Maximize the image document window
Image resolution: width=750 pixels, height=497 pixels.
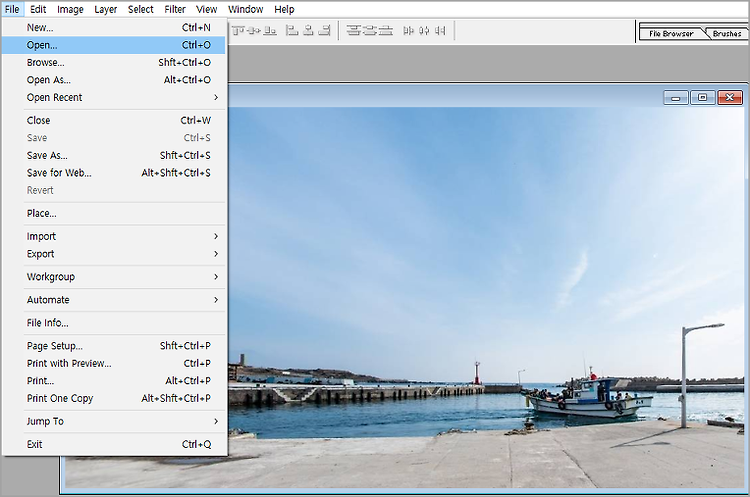[x=702, y=98]
